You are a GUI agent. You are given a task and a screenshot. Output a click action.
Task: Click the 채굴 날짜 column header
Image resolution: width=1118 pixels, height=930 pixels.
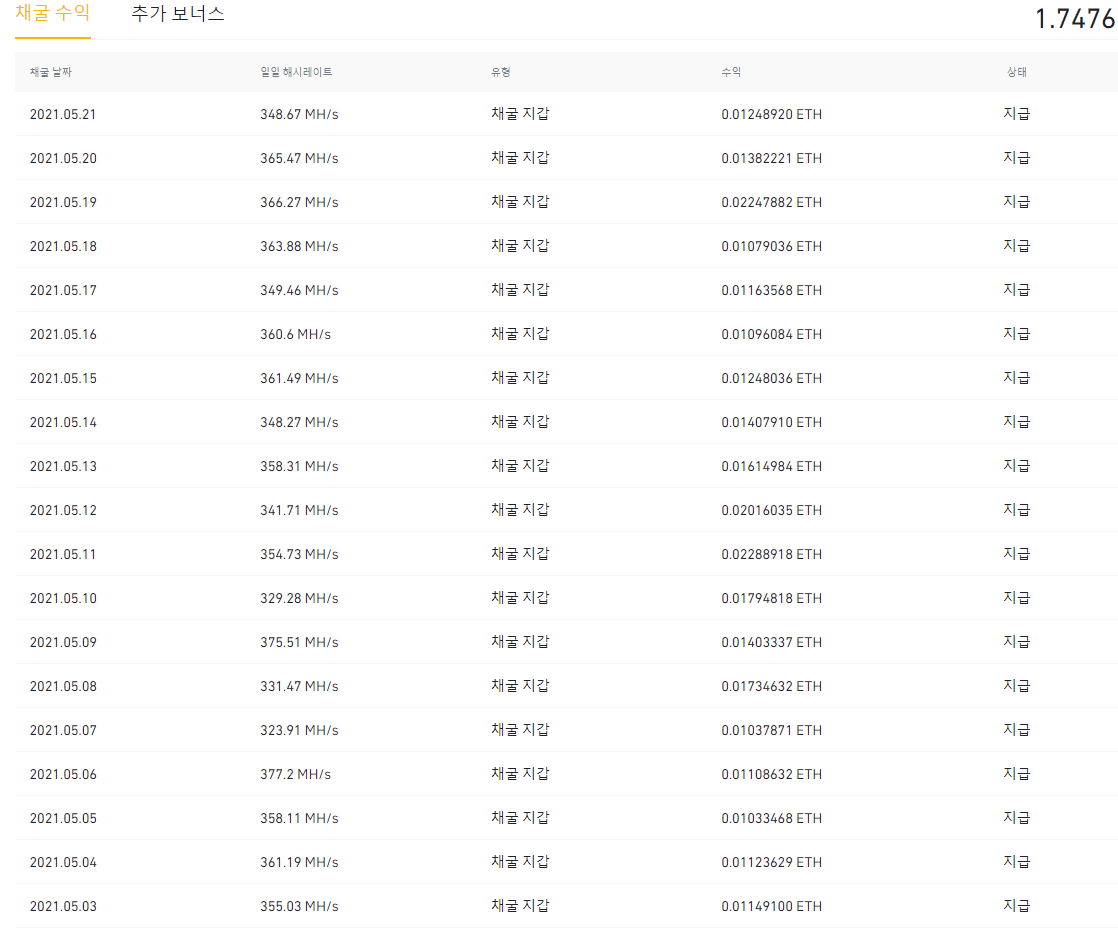[x=51, y=72]
